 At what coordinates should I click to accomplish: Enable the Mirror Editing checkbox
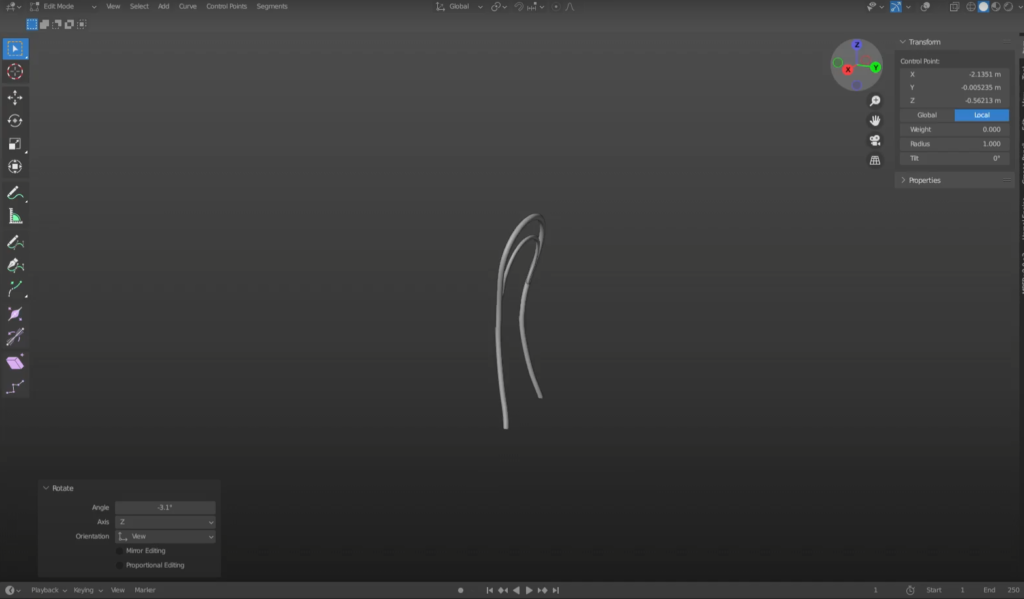121,551
